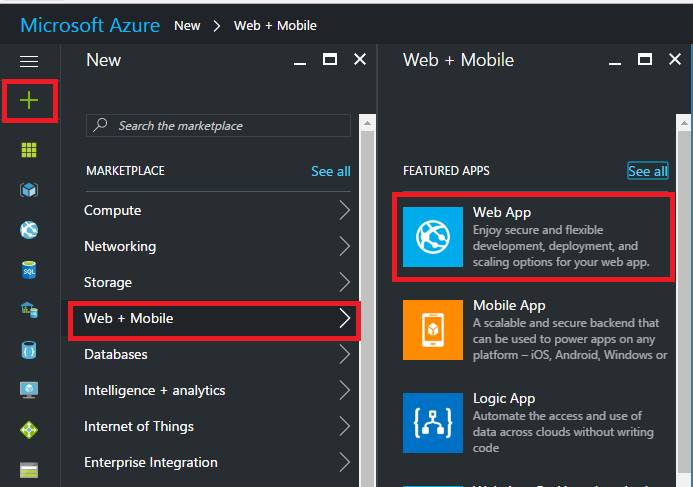Click the Logic App icon

pyautogui.click(x=433, y=423)
